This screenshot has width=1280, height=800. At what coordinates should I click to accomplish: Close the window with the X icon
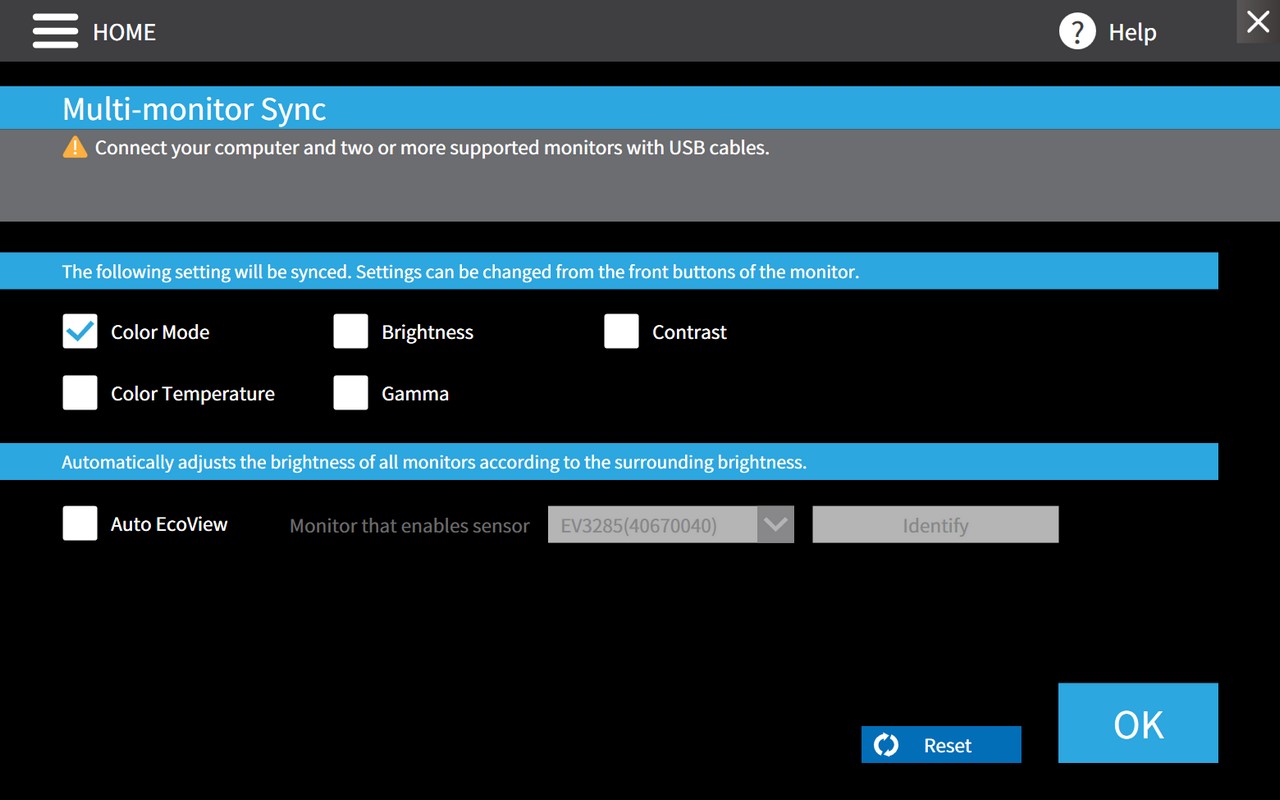tap(1258, 21)
